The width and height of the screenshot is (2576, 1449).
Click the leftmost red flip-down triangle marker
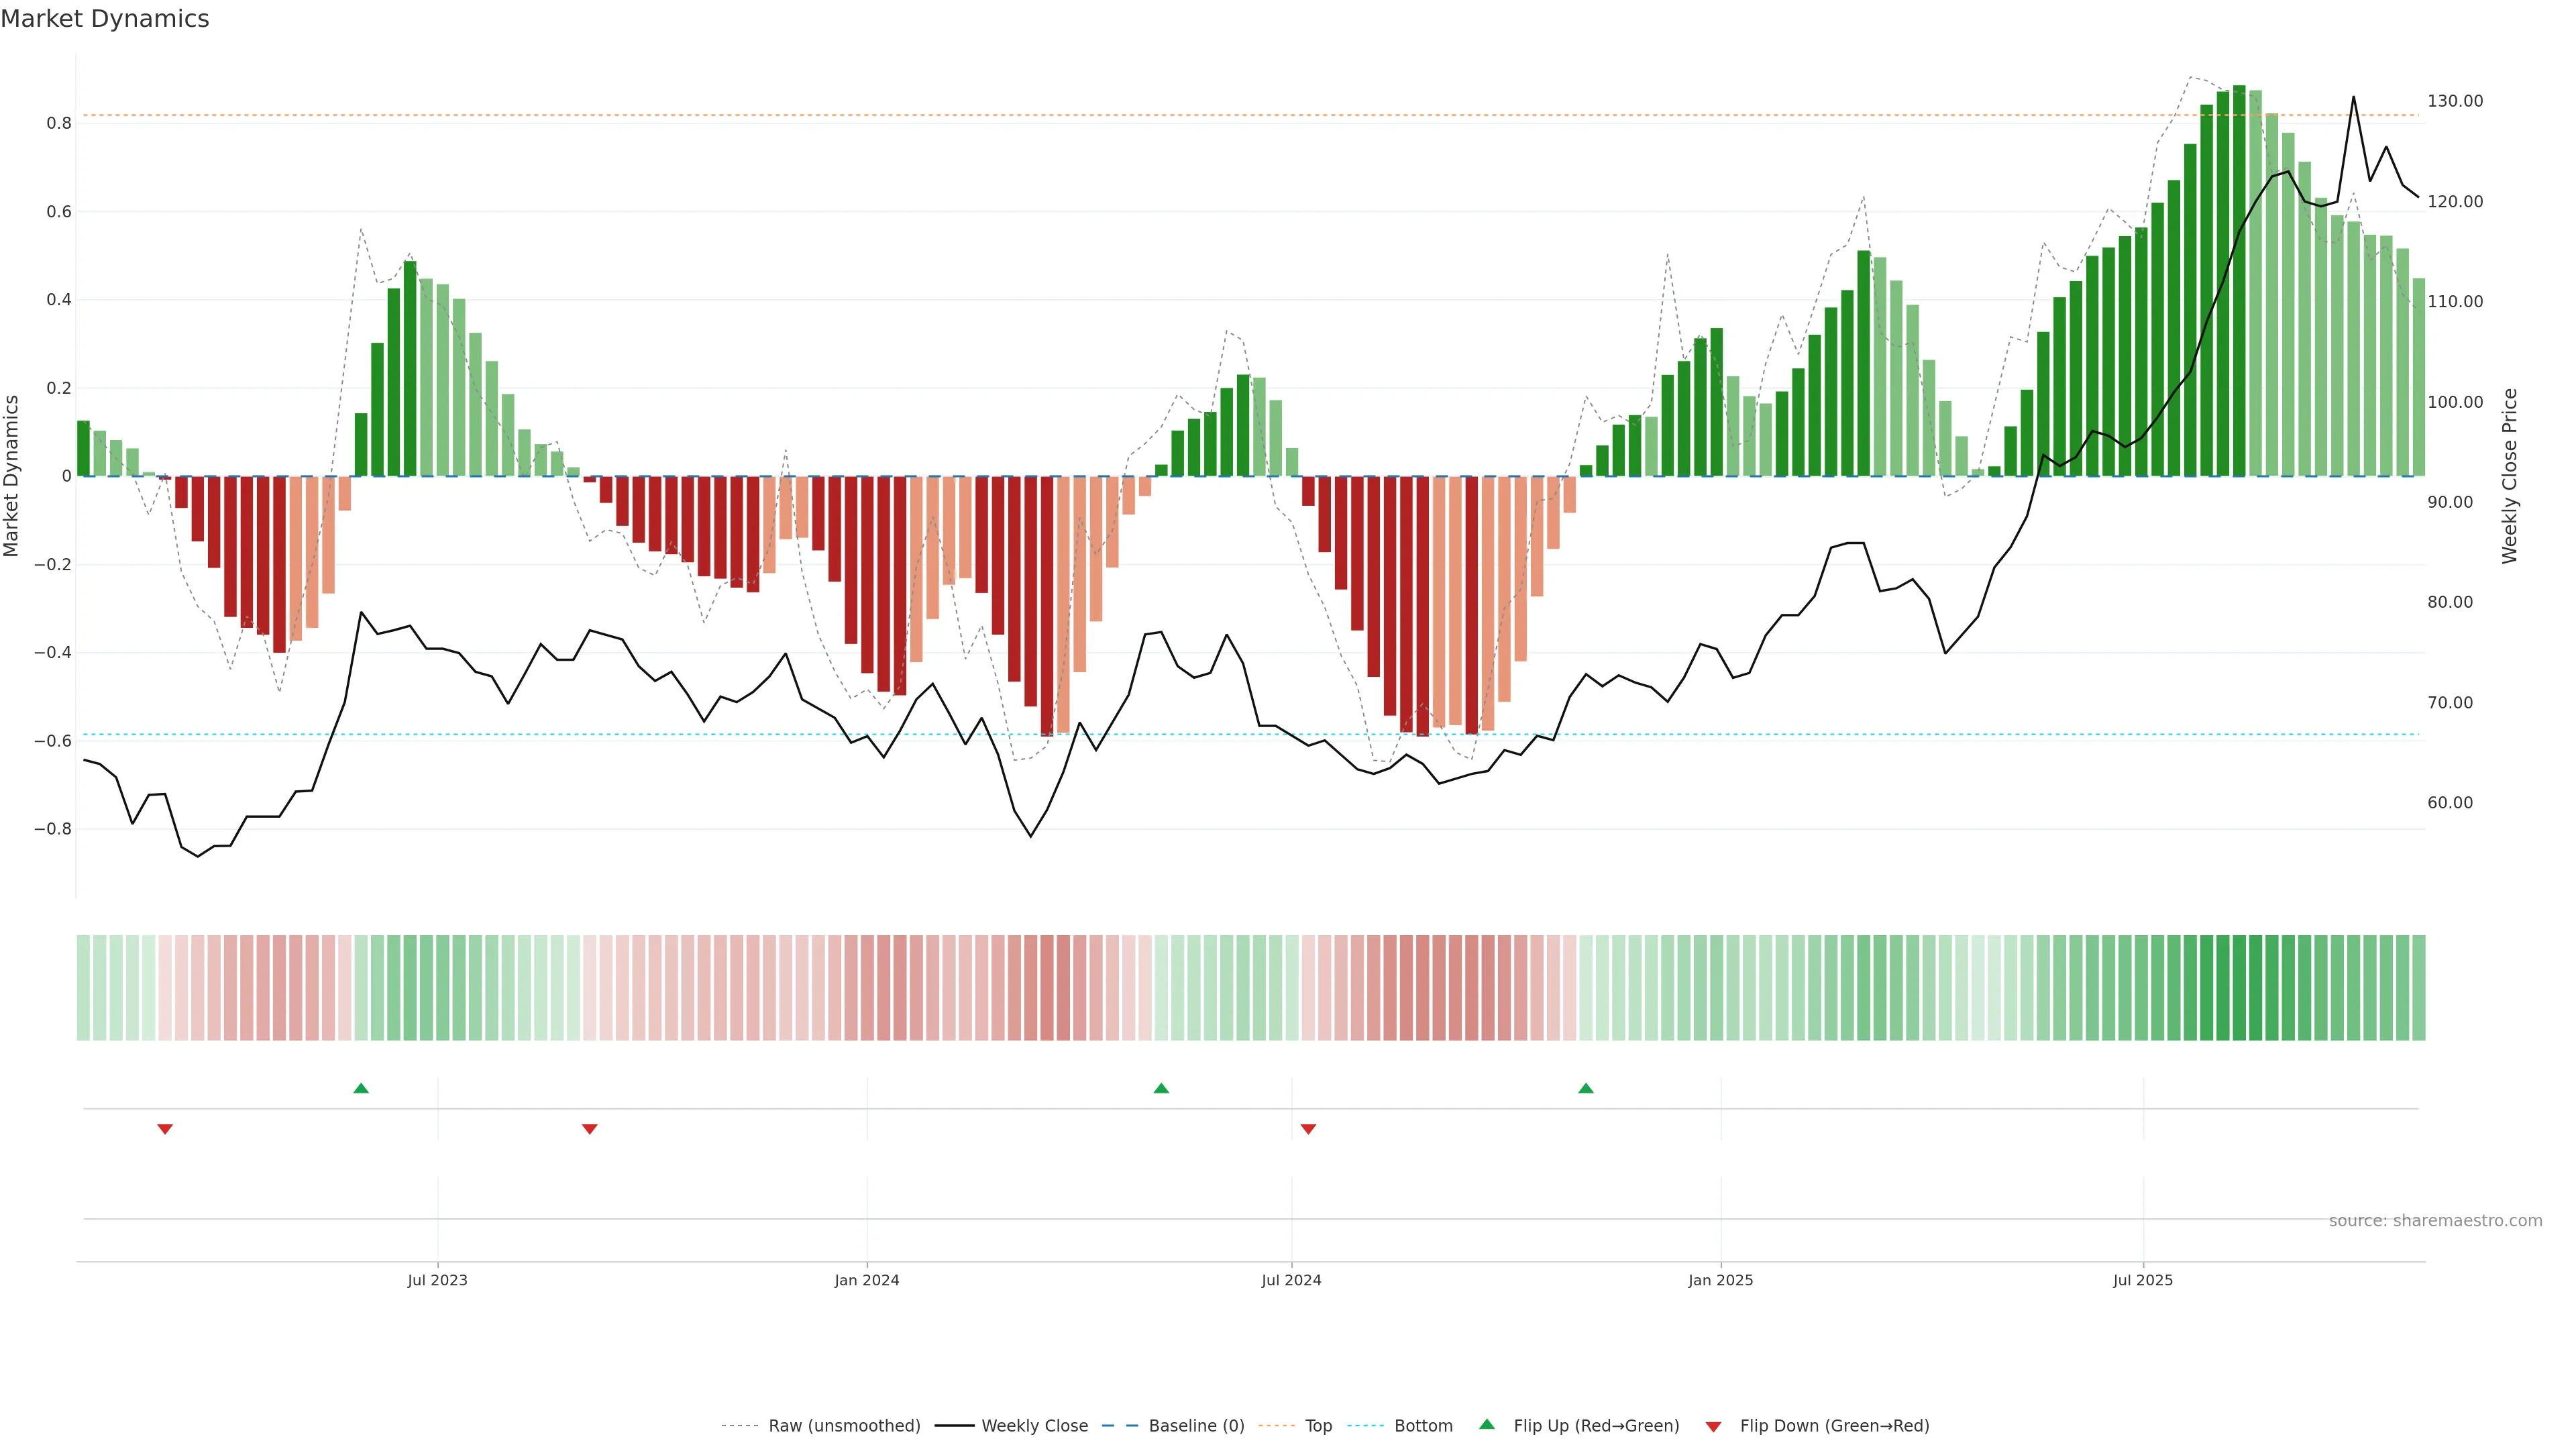(x=165, y=1129)
